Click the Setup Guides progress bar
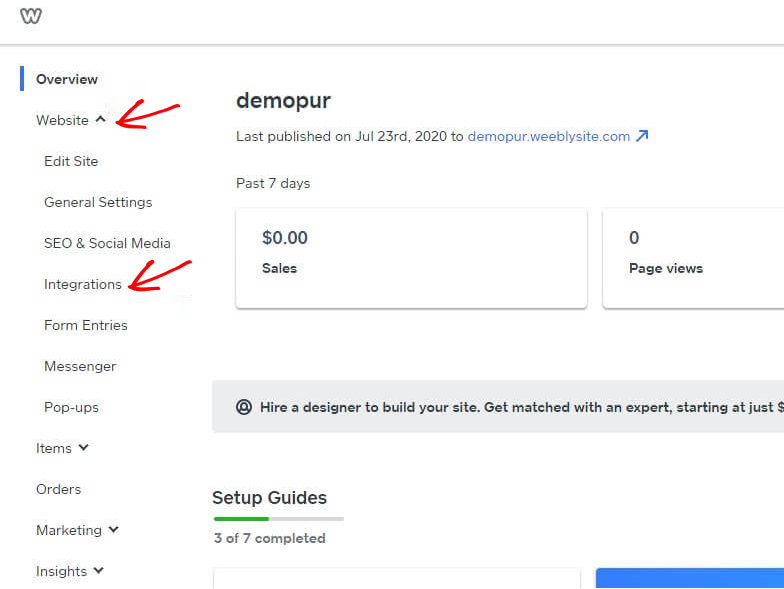 (278, 519)
